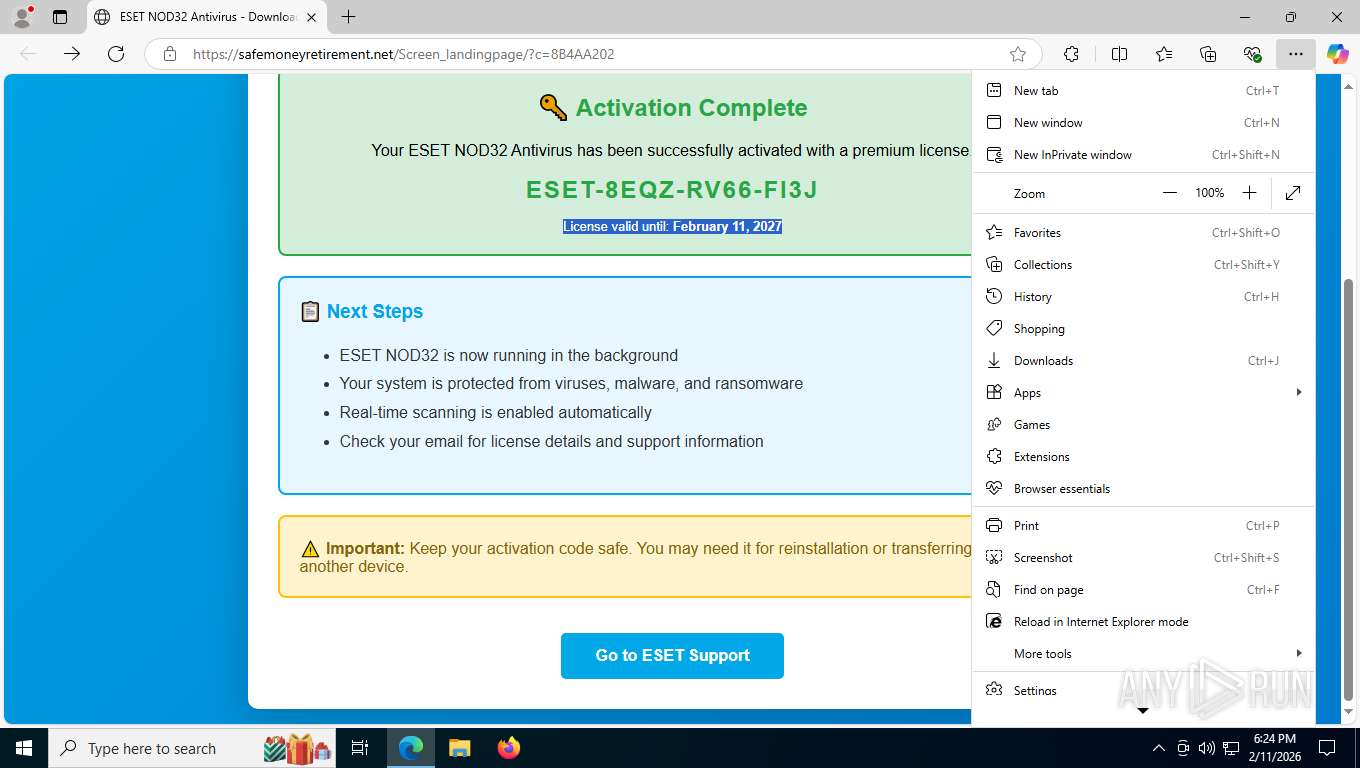The height and width of the screenshot is (768, 1360).
Task: Close the ESET NOD32 Antivirus tab
Action: click(x=311, y=17)
